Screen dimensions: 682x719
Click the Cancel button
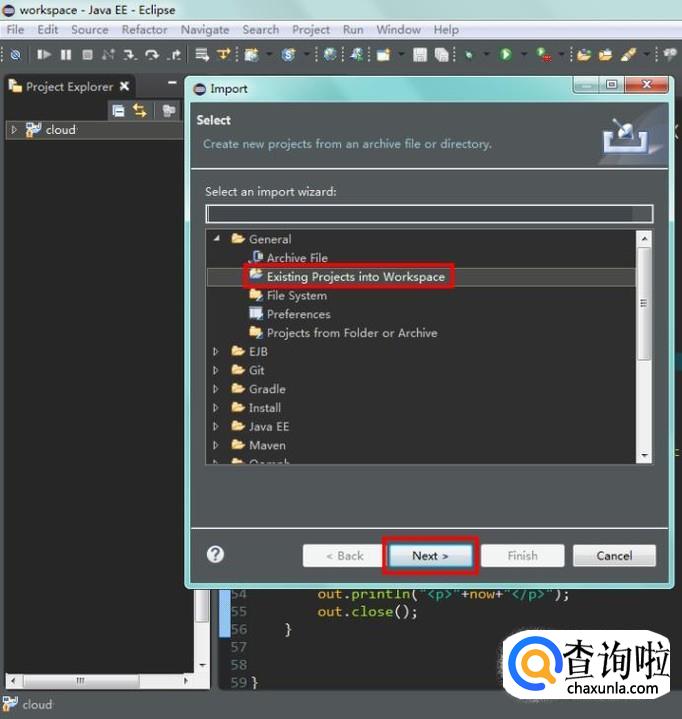[x=614, y=556]
